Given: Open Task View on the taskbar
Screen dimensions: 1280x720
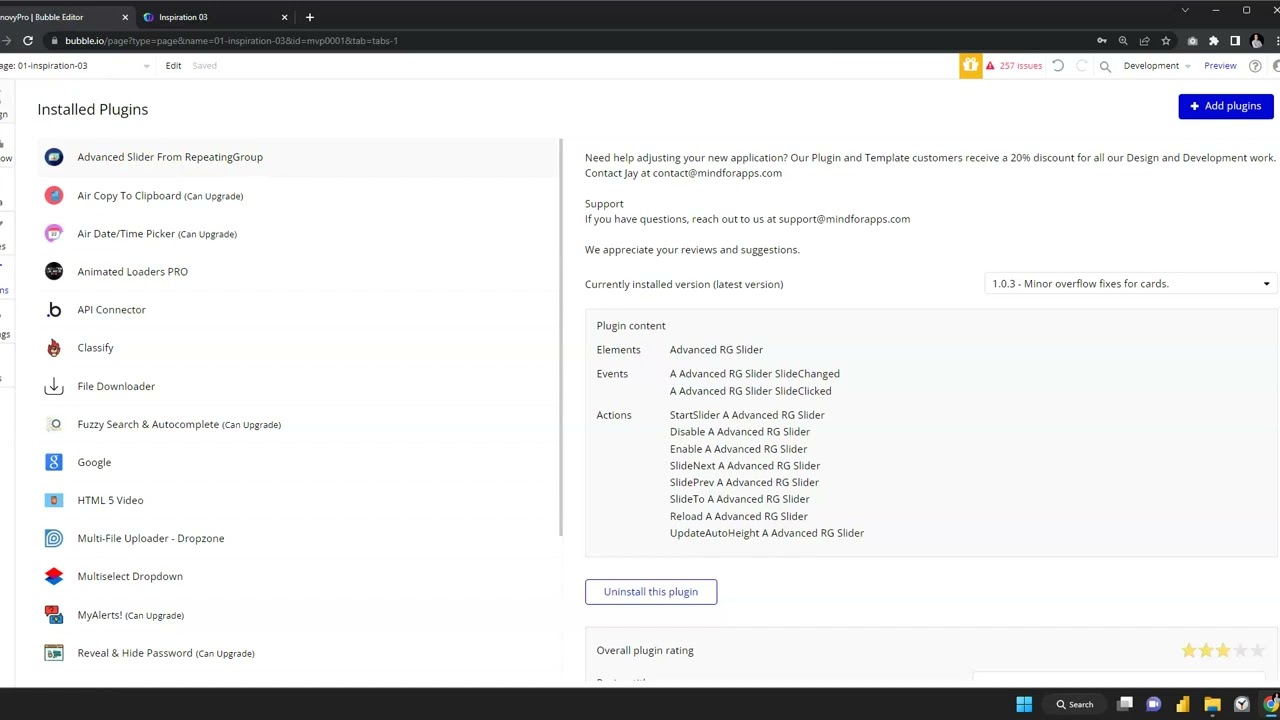Looking at the screenshot, I should pyautogui.click(x=1125, y=704).
